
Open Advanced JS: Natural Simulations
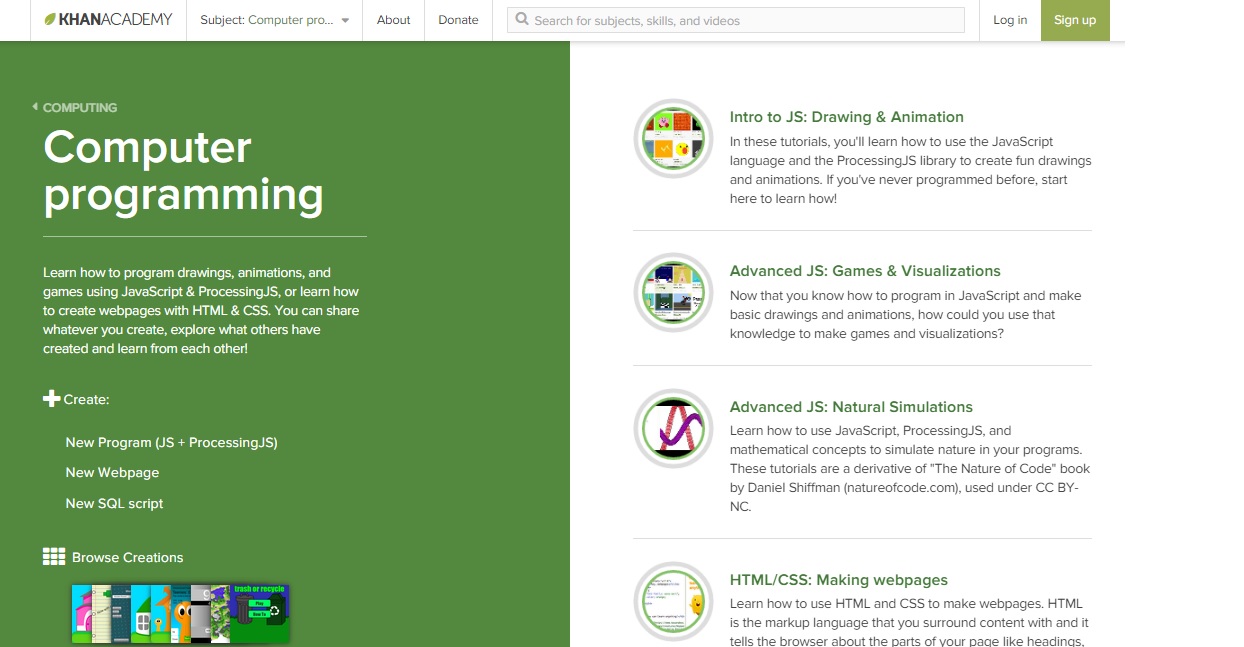851,407
